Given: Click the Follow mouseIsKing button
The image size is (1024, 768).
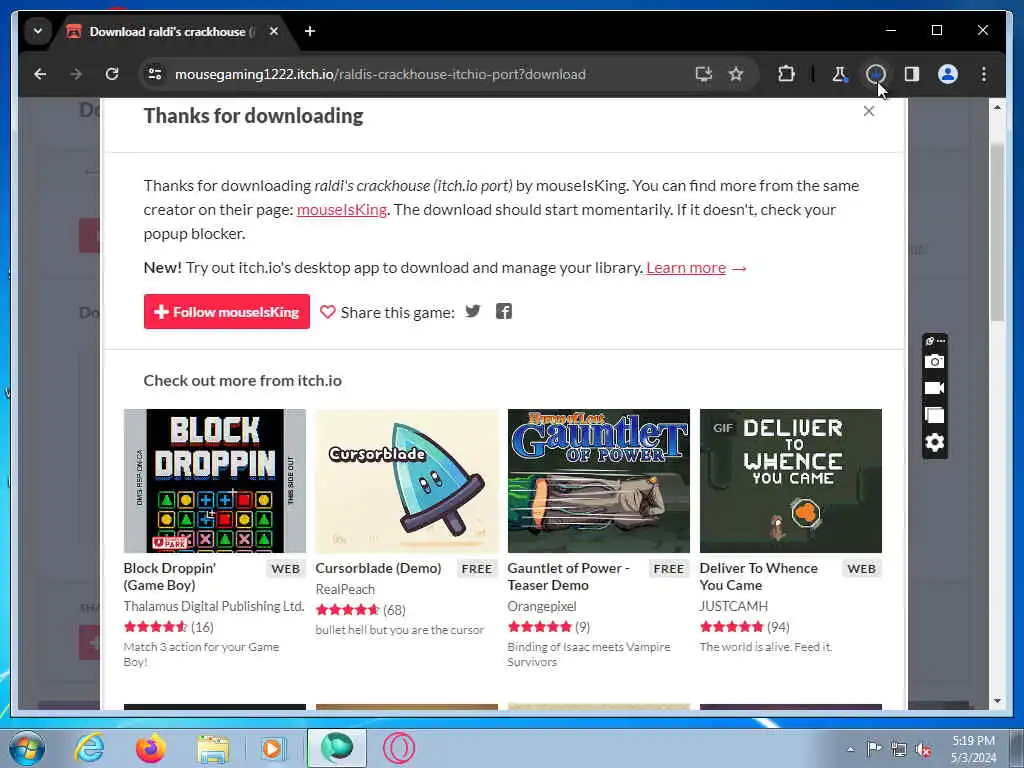Looking at the screenshot, I should pyautogui.click(x=227, y=312).
